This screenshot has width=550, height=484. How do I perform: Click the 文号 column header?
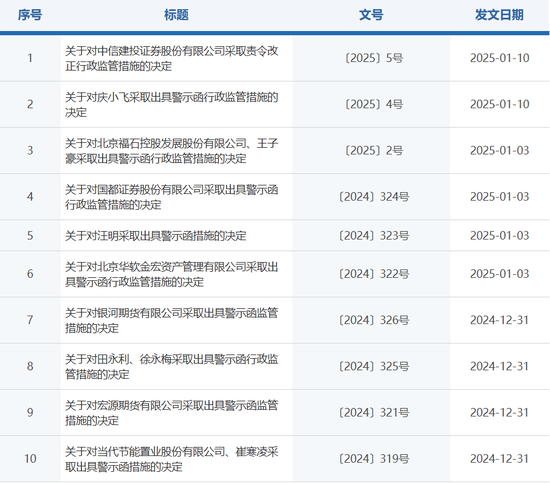click(x=371, y=15)
